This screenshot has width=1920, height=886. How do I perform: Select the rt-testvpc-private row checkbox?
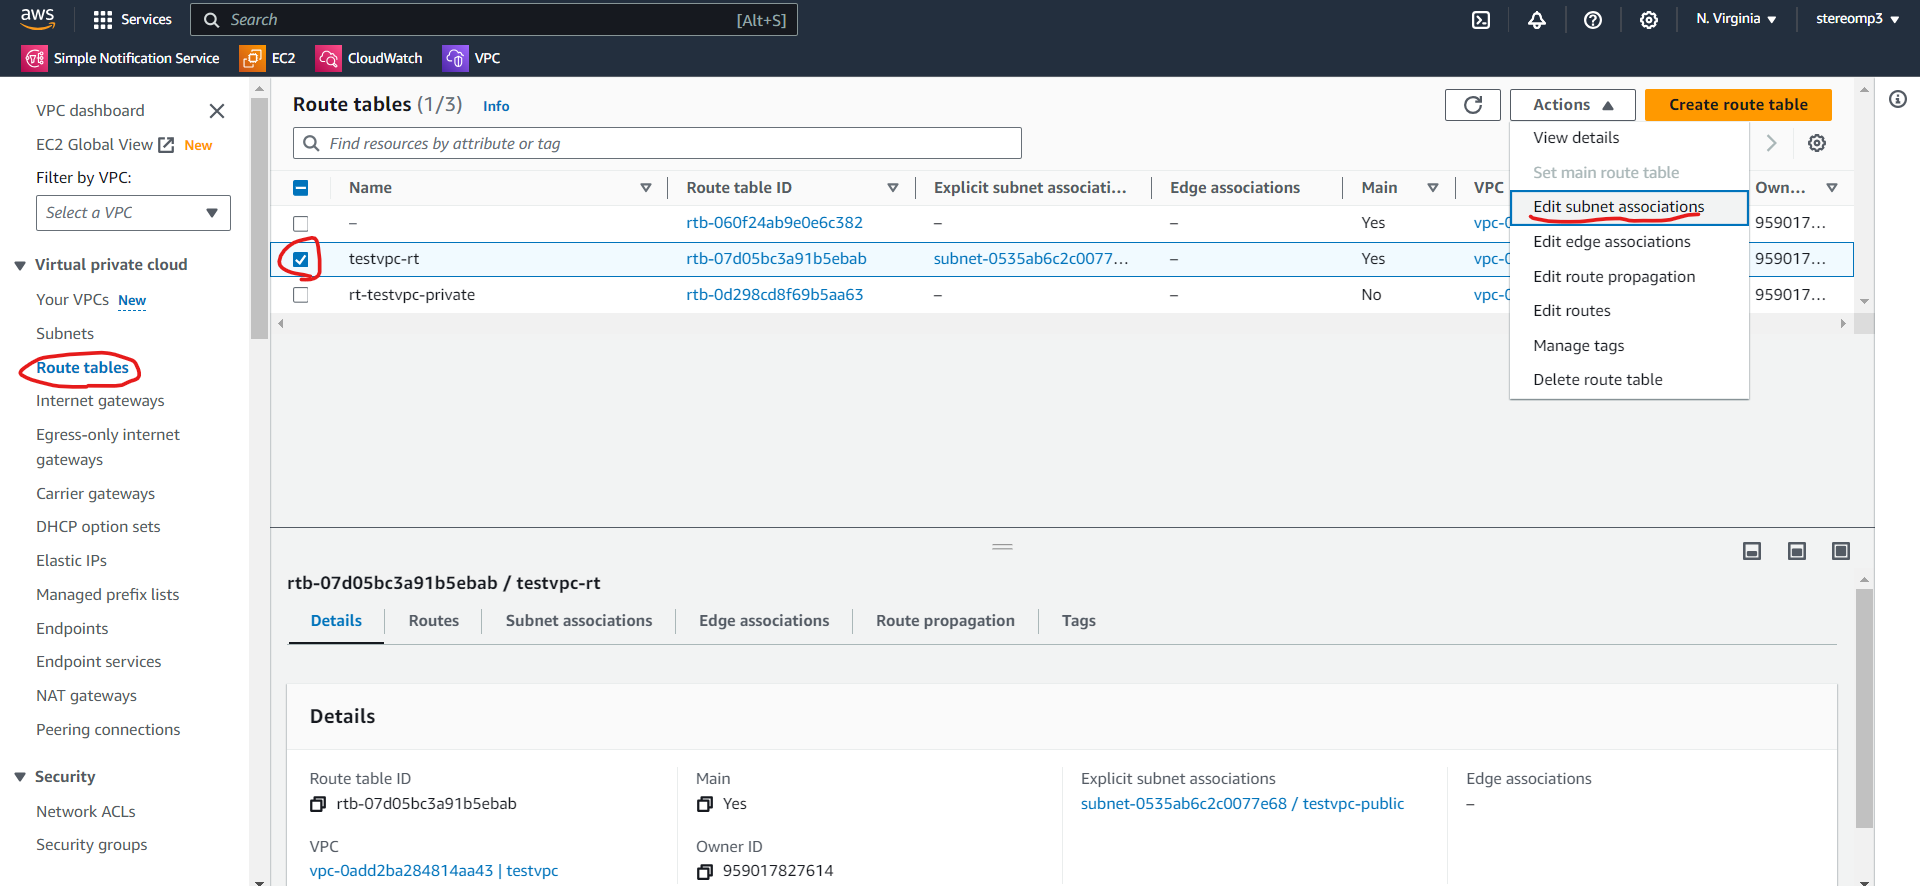pyautogui.click(x=301, y=295)
